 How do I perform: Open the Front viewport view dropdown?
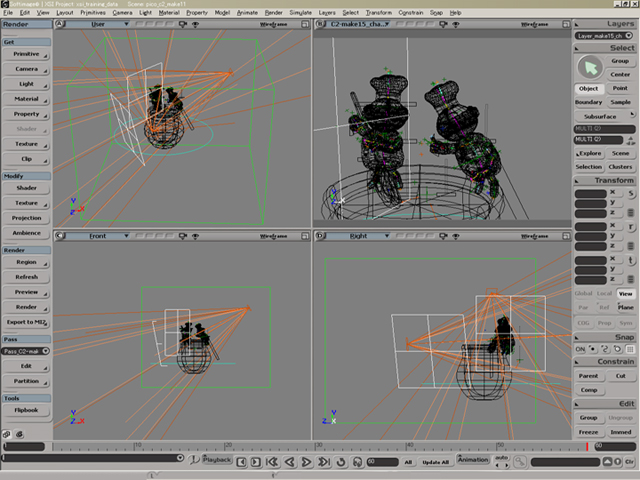click(x=96, y=236)
